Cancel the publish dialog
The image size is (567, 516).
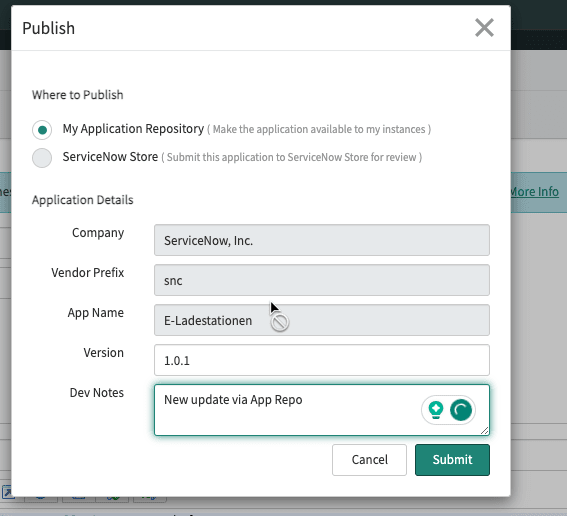point(369,460)
